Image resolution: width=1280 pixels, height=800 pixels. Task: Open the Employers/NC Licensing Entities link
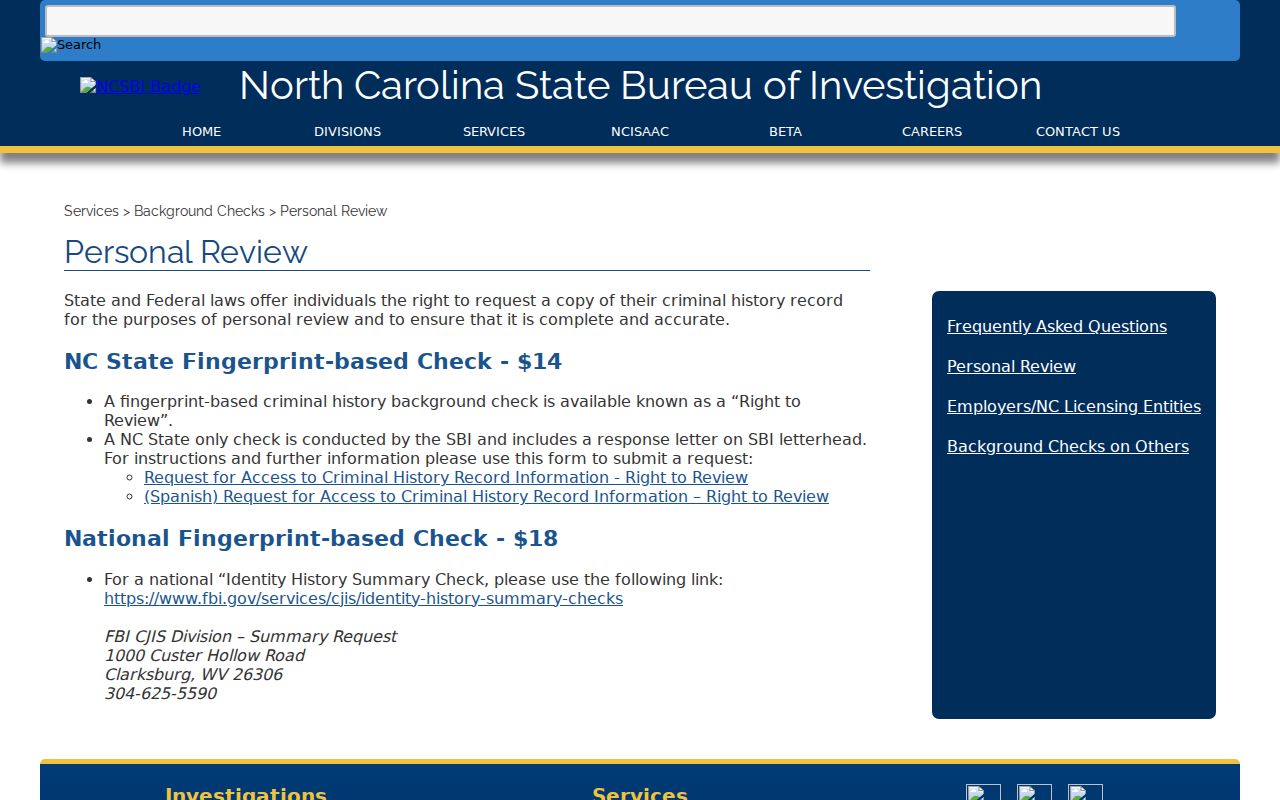point(1074,406)
